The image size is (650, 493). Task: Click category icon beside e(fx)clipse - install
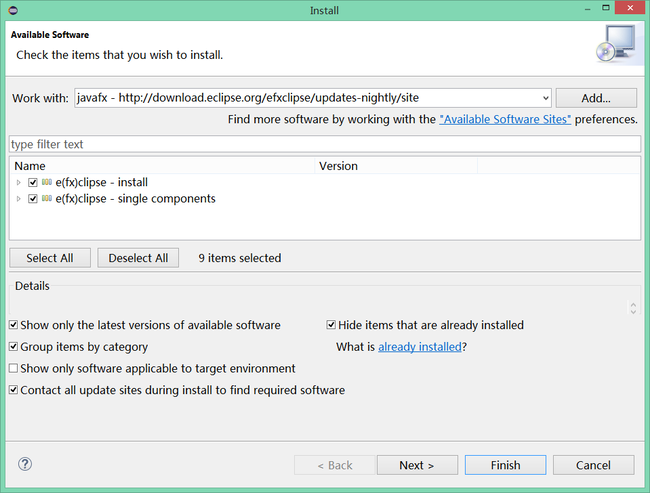click(47, 182)
